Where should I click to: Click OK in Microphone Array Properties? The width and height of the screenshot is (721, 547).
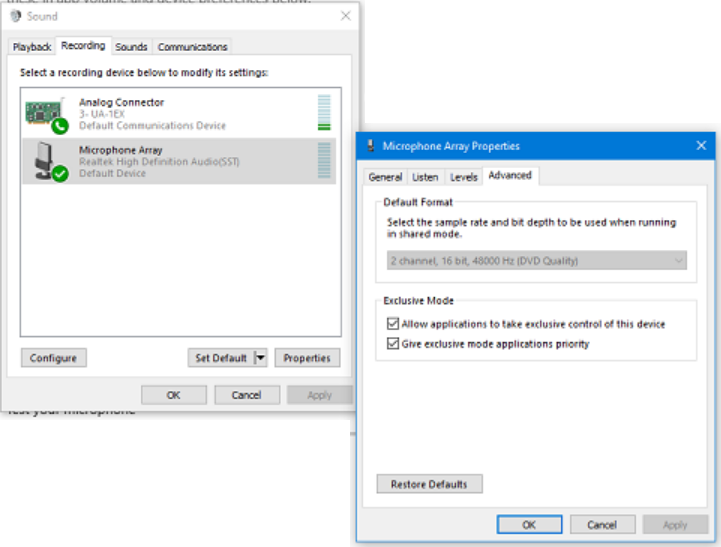click(529, 524)
